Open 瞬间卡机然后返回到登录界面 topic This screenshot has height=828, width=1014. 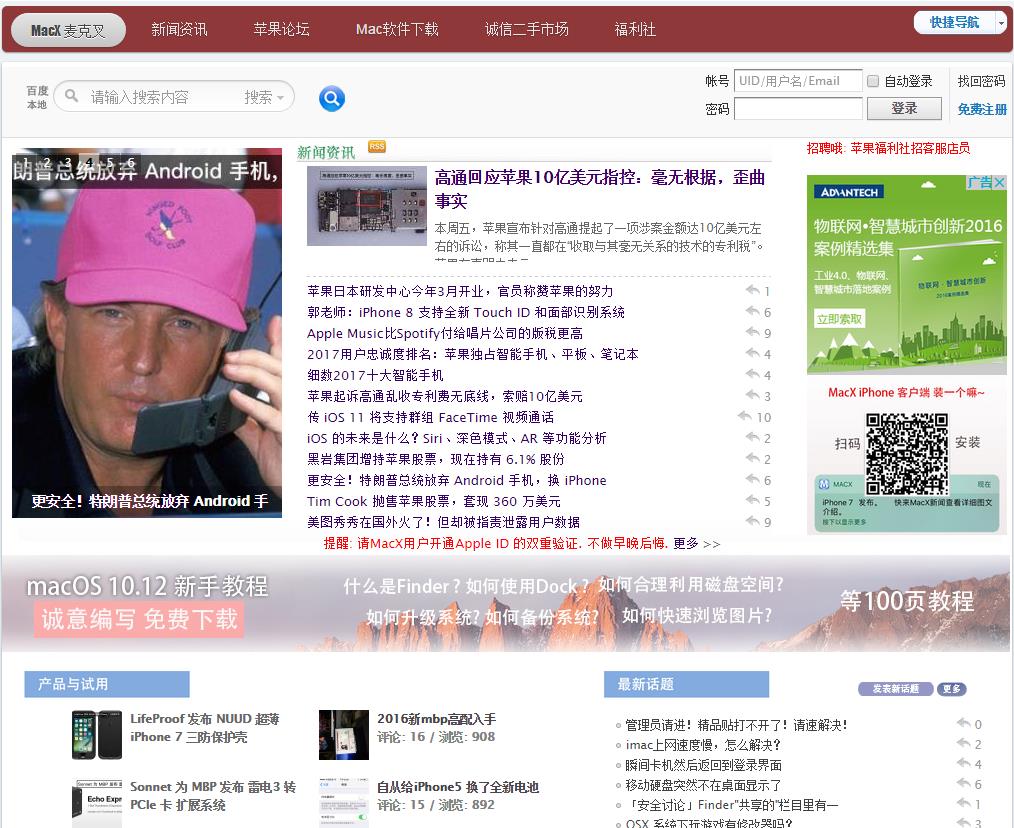tap(704, 765)
